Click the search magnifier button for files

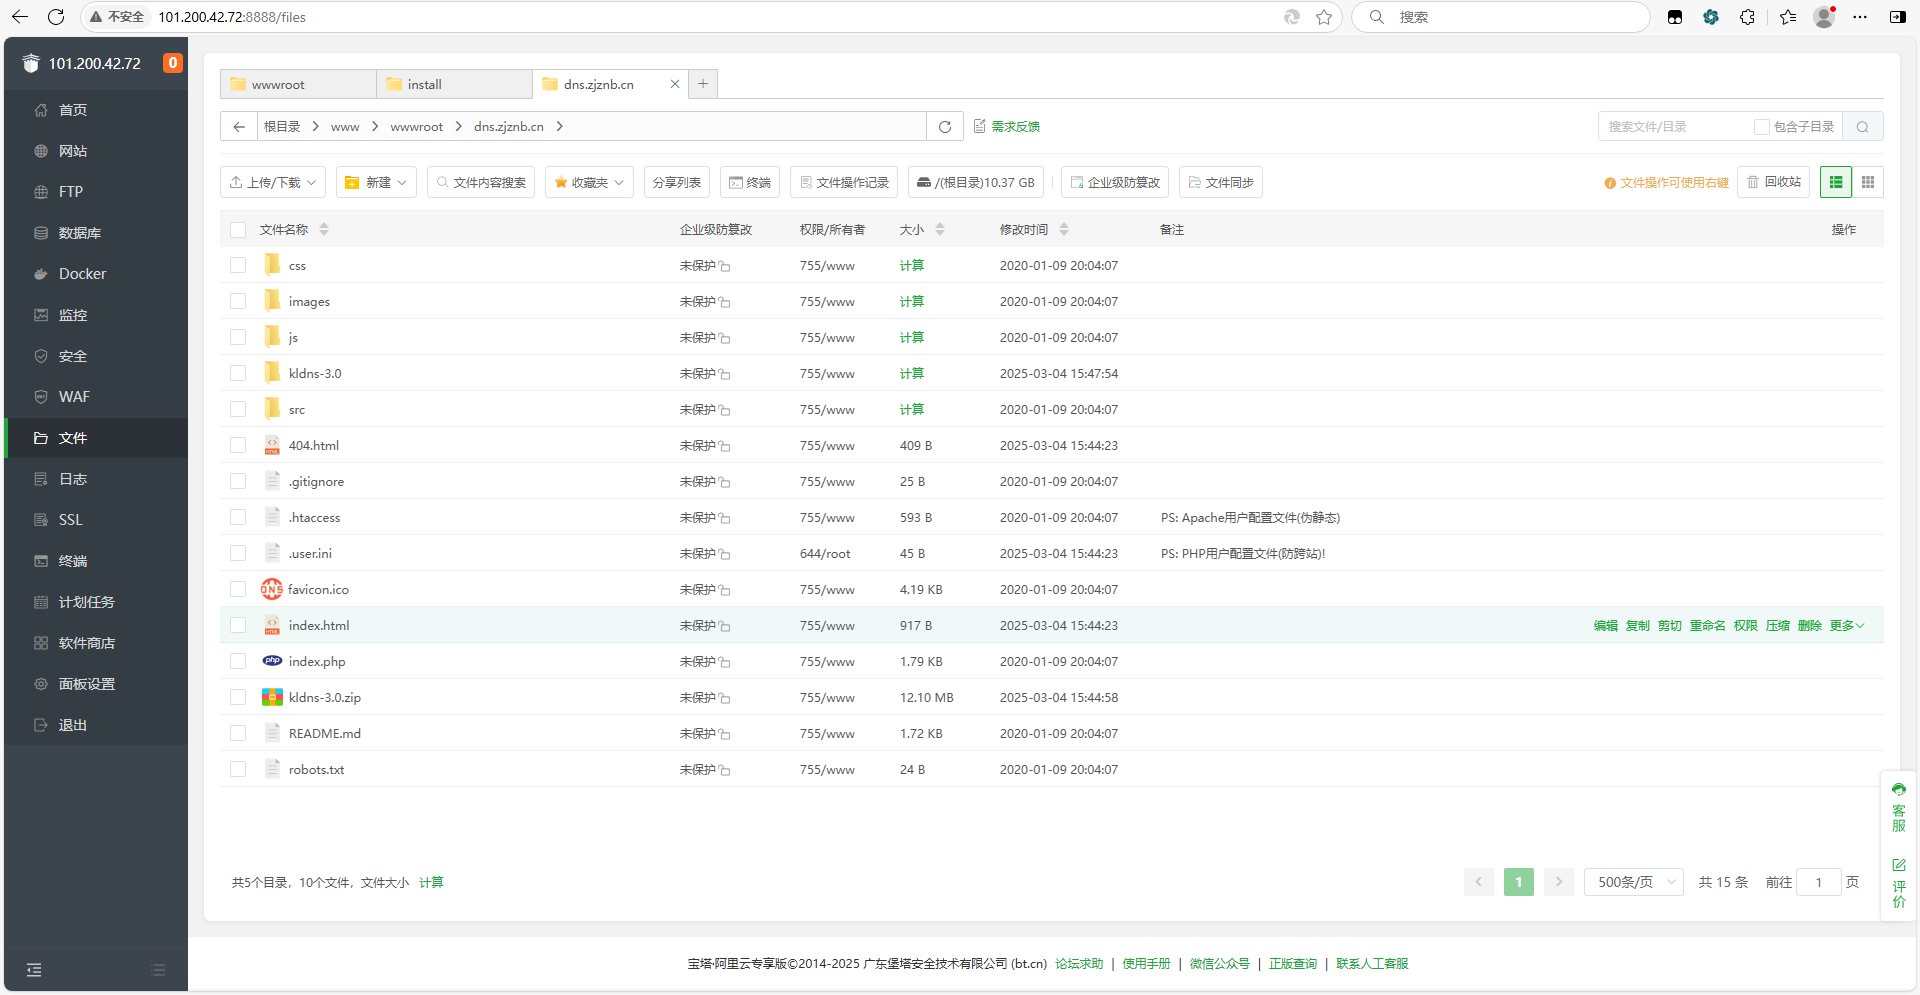click(1862, 127)
